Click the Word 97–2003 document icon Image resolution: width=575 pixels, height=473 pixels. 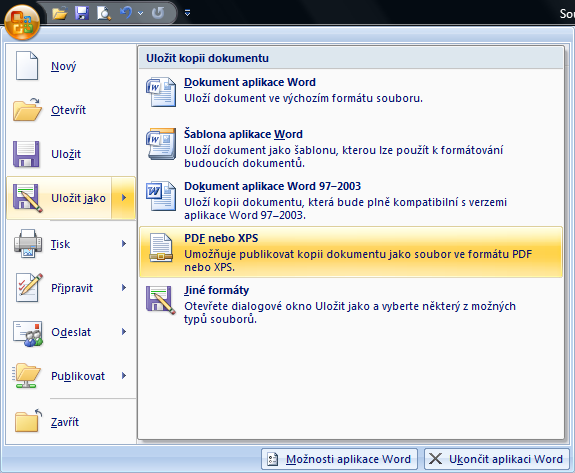tap(161, 196)
